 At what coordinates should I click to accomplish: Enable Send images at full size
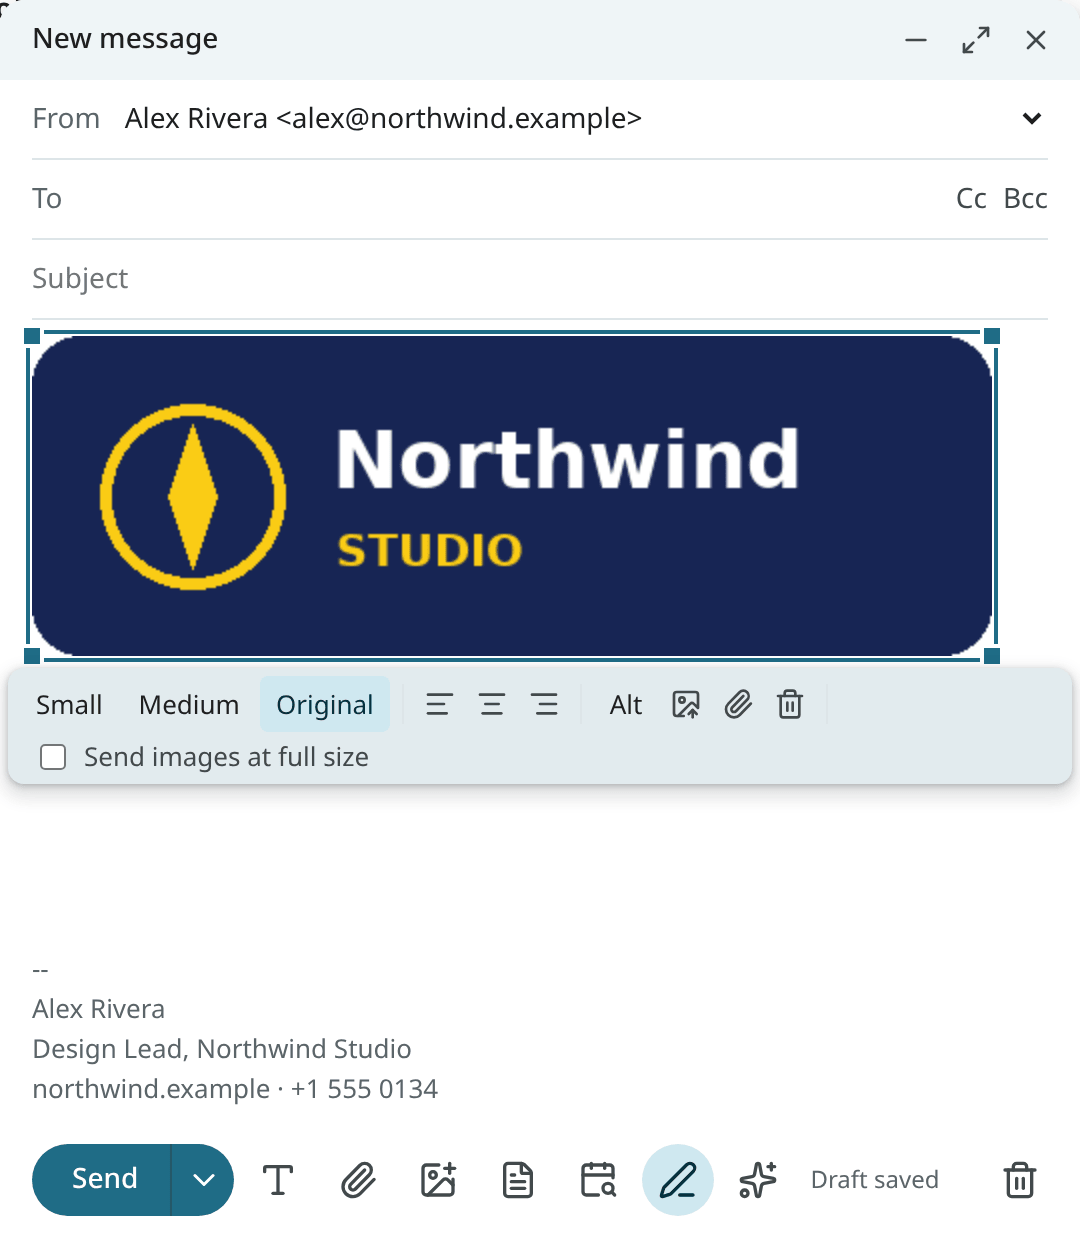(x=53, y=757)
